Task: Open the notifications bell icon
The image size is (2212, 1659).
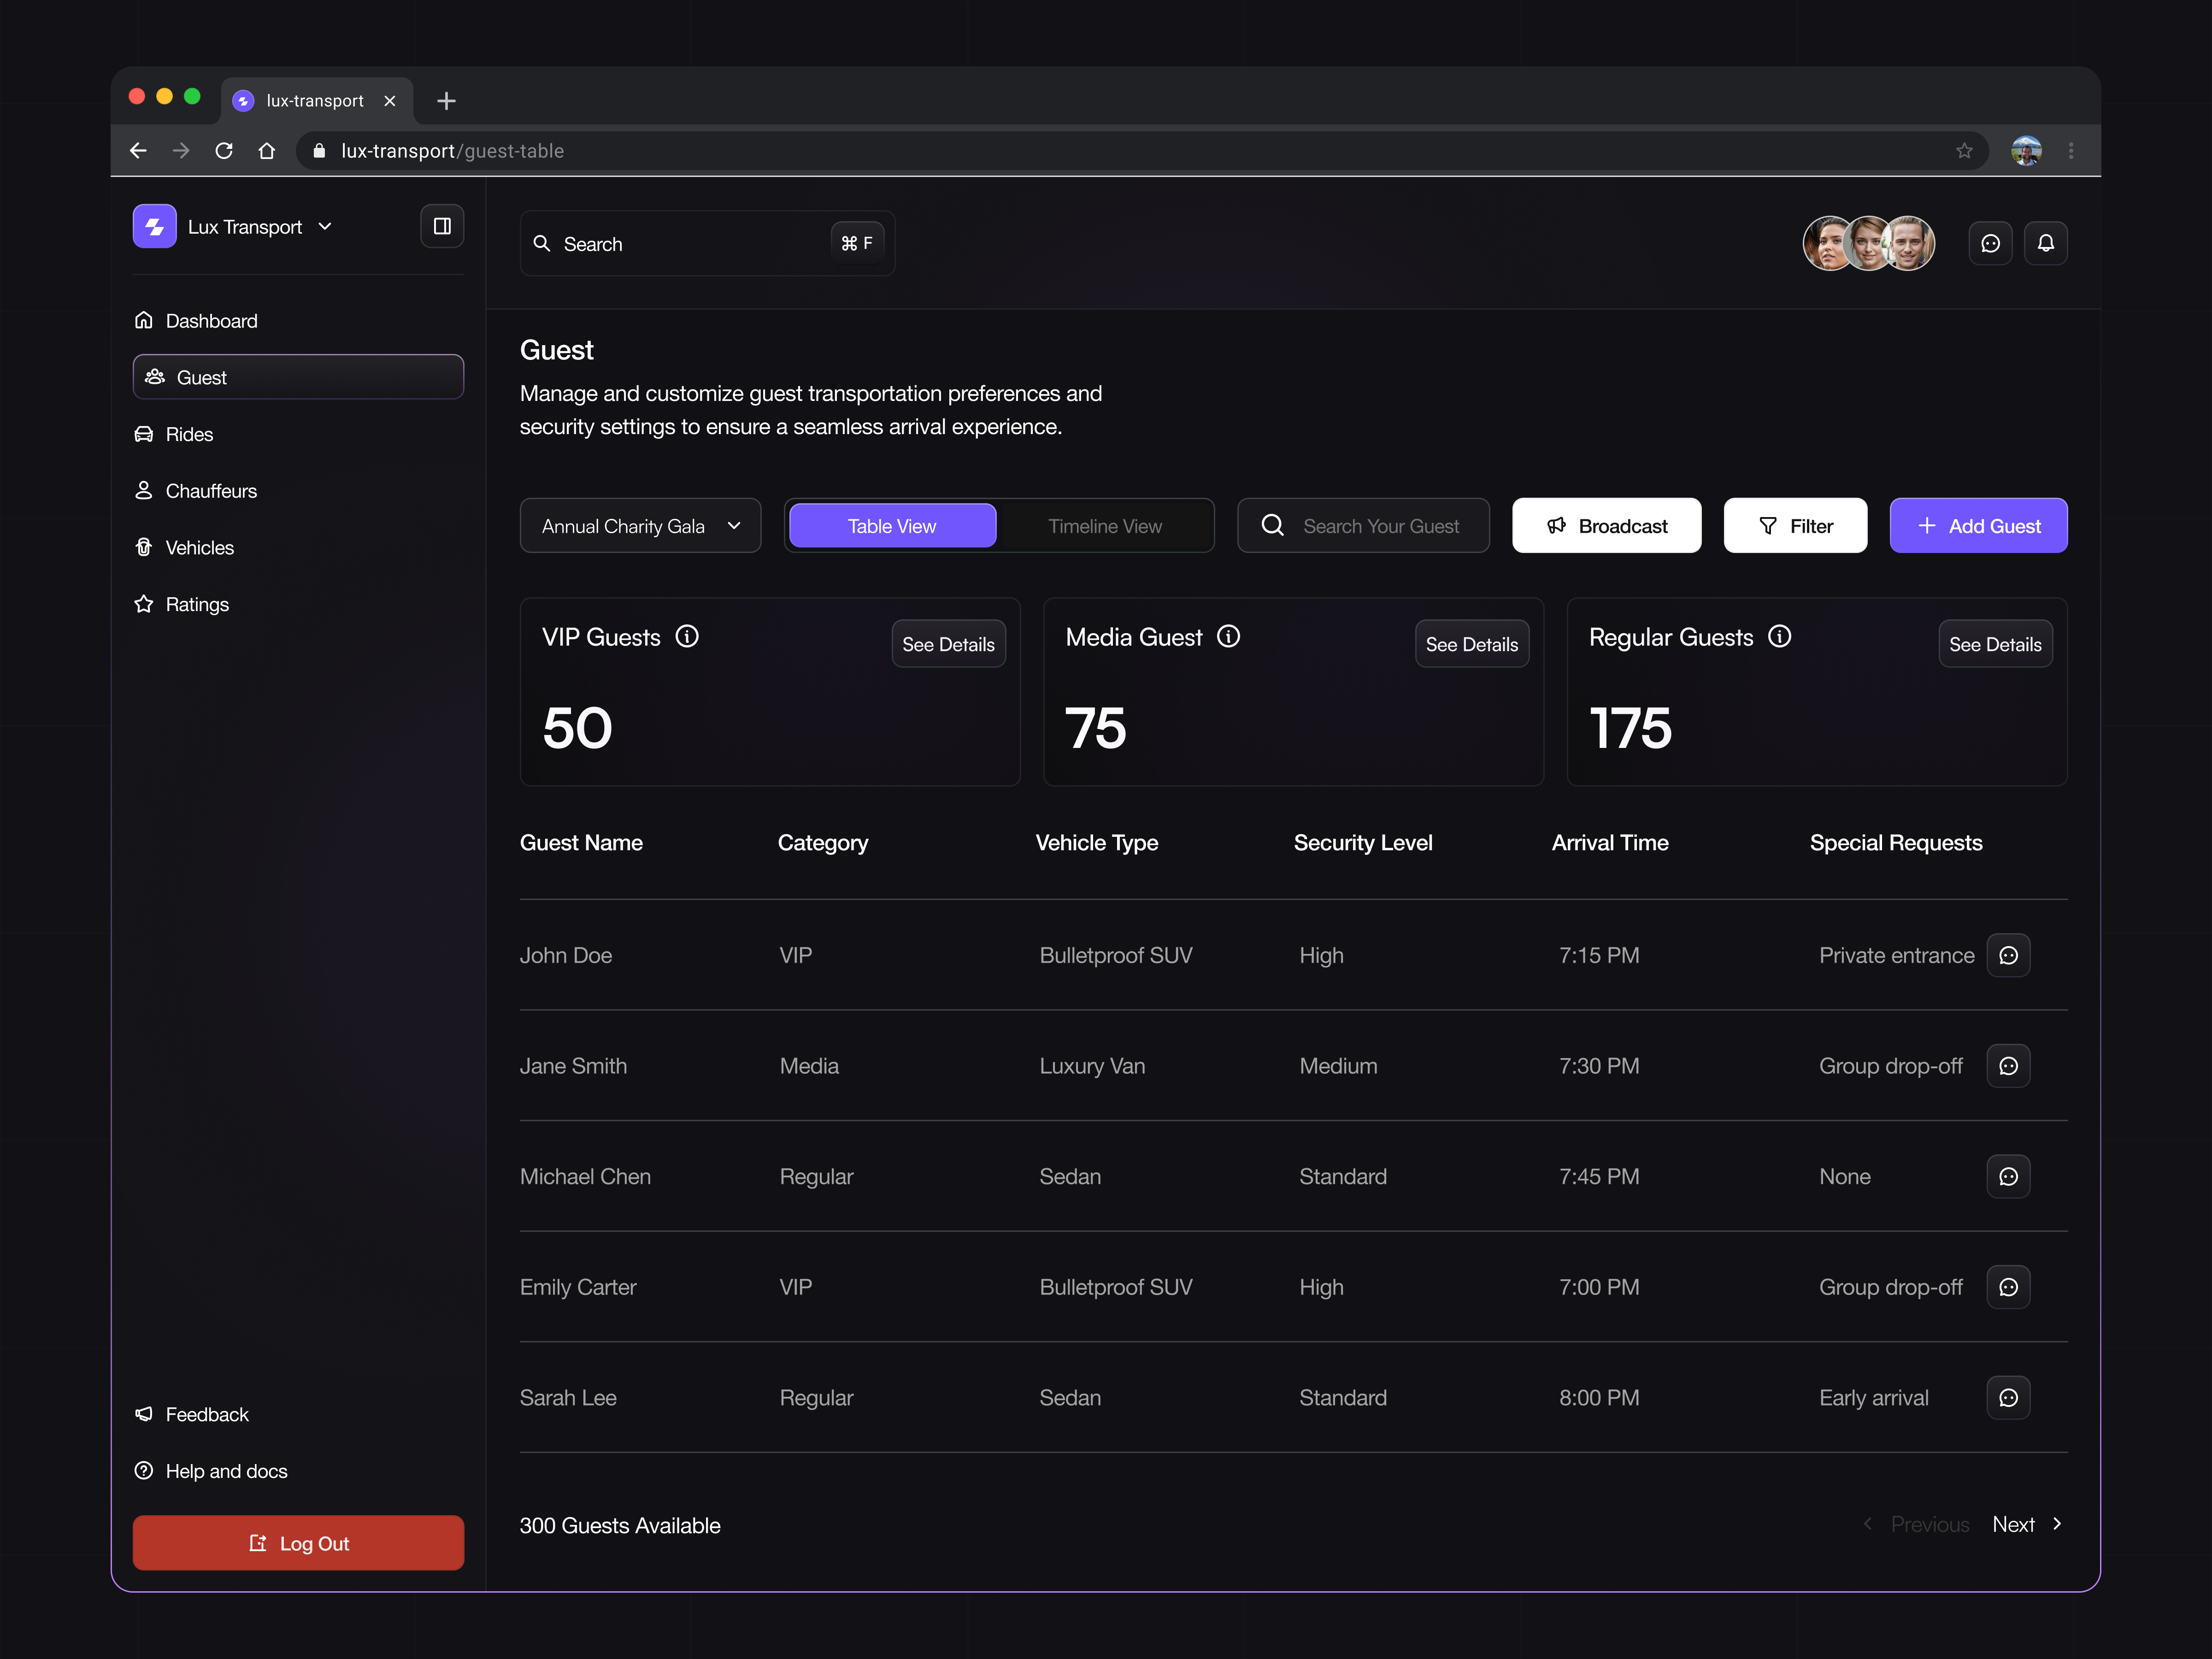Action: pos(2046,242)
